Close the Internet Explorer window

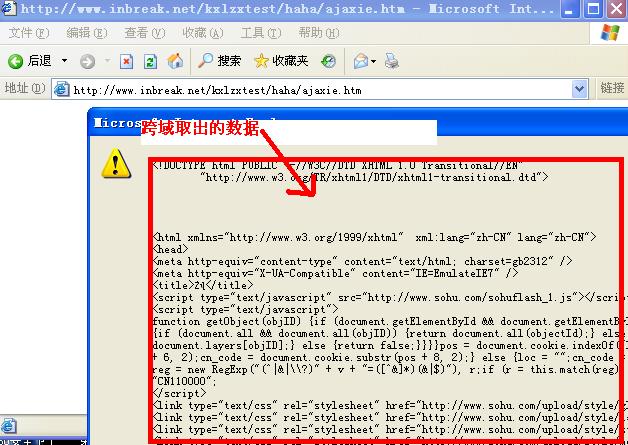point(617,9)
